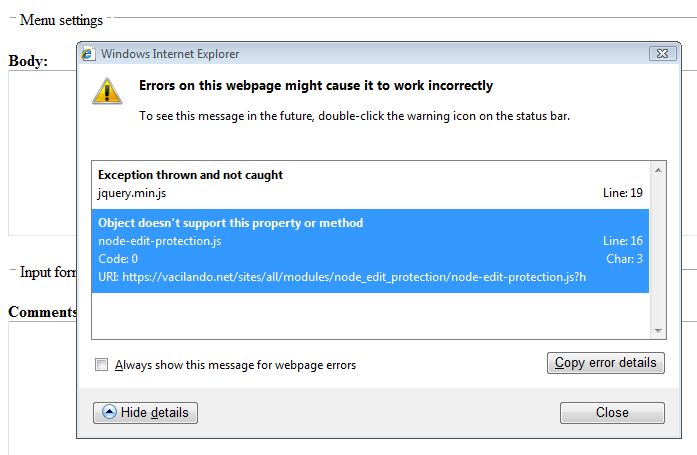Click Copy error details button
Viewport: 697px width, 455px height.
(606, 363)
